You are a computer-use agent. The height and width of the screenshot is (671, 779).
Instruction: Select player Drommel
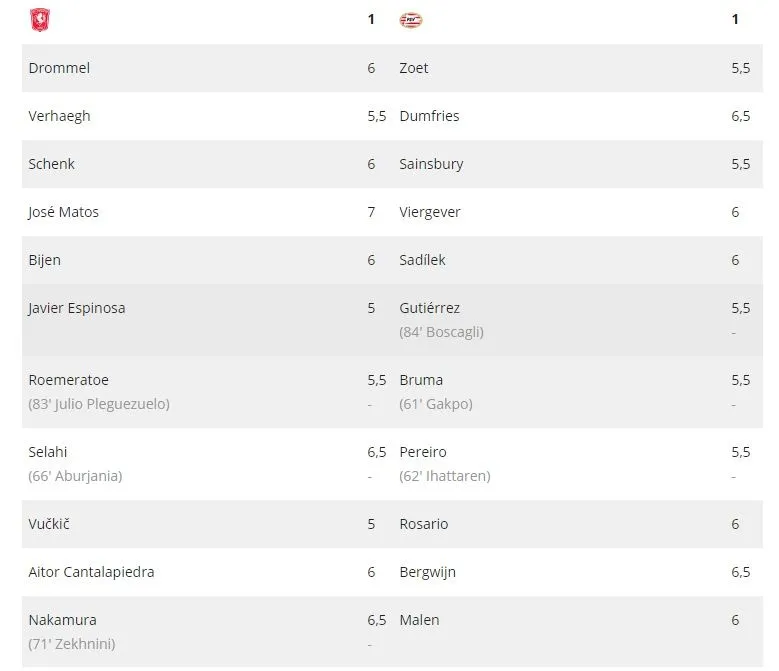click(59, 68)
